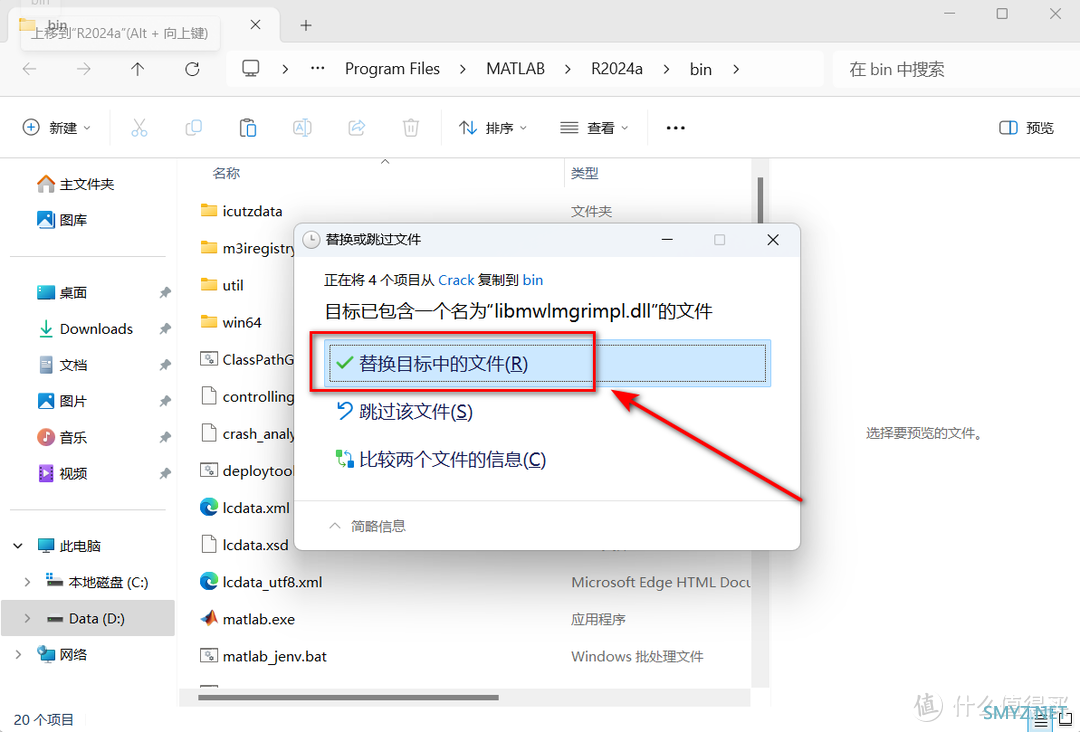Open the See more ellipsis menu
The width and height of the screenshot is (1080, 732).
[x=676, y=127]
